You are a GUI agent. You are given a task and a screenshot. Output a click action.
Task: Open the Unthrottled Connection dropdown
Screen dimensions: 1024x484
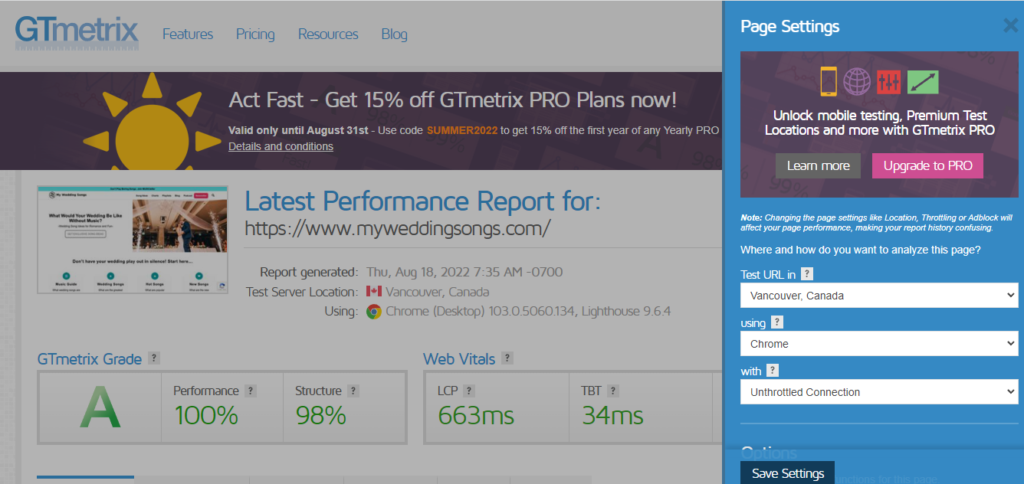click(x=879, y=393)
